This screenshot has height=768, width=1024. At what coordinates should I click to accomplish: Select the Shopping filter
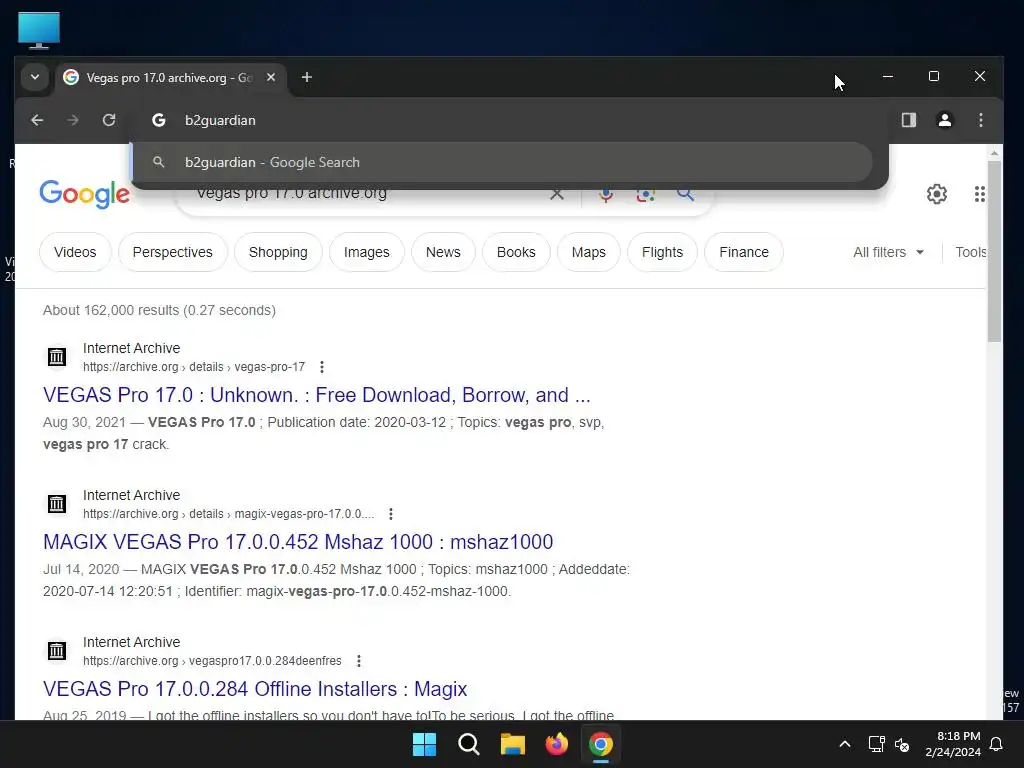[278, 252]
